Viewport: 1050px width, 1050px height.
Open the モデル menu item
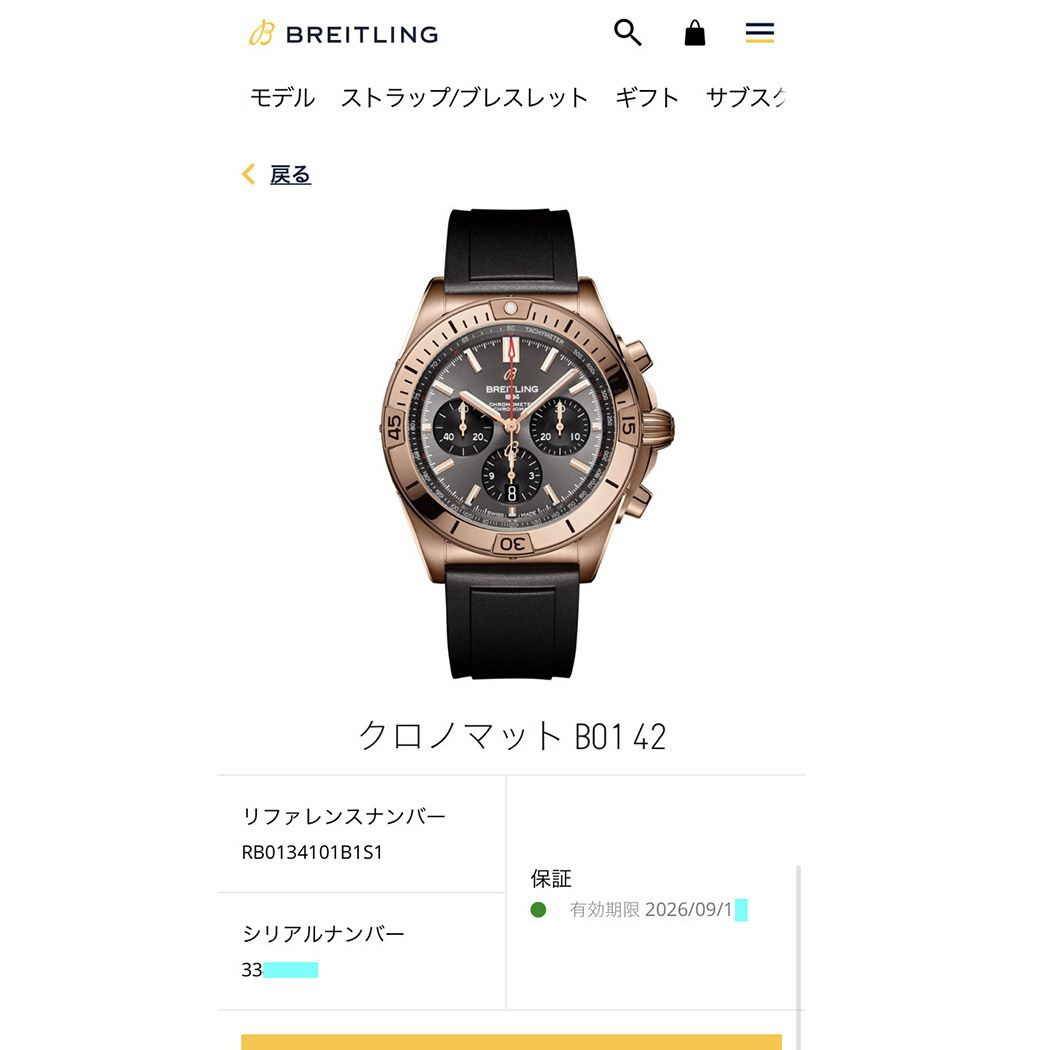click(x=282, y=98)
